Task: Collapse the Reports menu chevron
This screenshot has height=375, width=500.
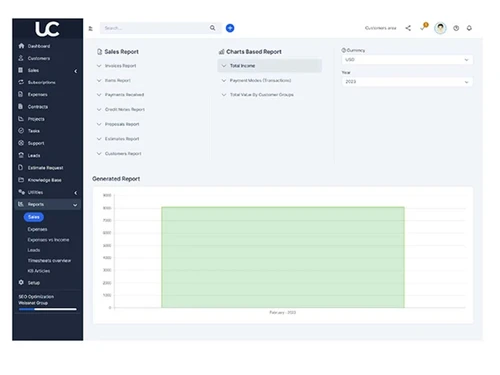Action: pyautogui.click(x=75, y=205)
